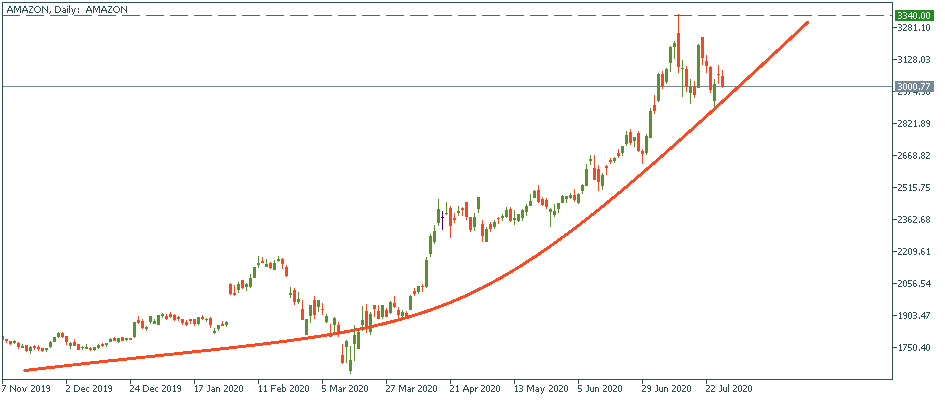Click the 3281.10 price axis label
The width and height of the screenshot is (945, 400).
915,28
